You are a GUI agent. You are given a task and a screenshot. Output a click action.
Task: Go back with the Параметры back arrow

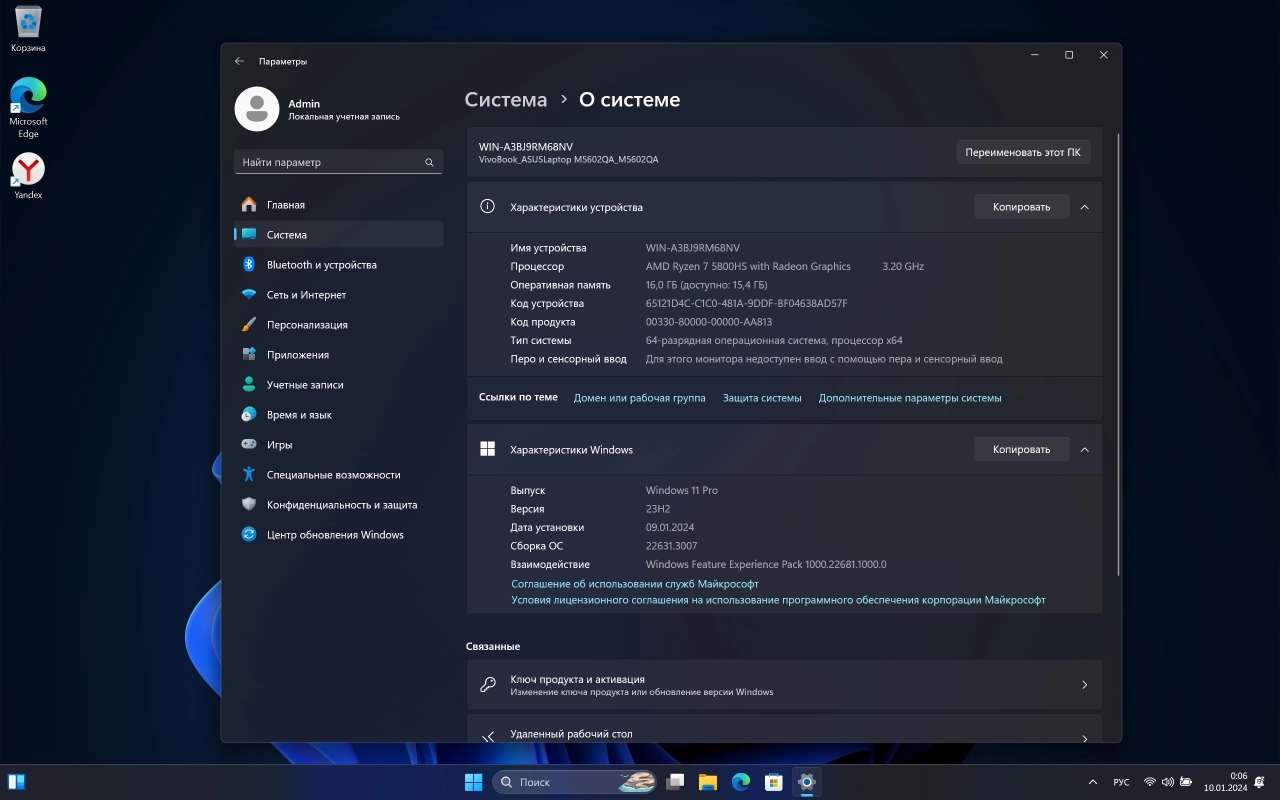[x=239, y=61]
